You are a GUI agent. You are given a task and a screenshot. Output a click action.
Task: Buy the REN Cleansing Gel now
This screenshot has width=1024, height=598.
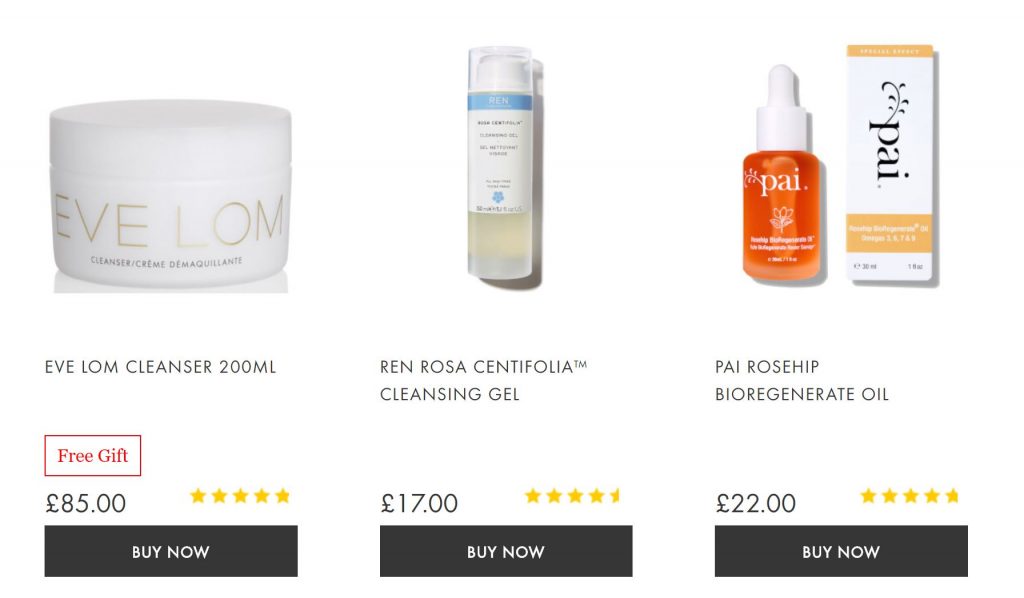point(506,551)
